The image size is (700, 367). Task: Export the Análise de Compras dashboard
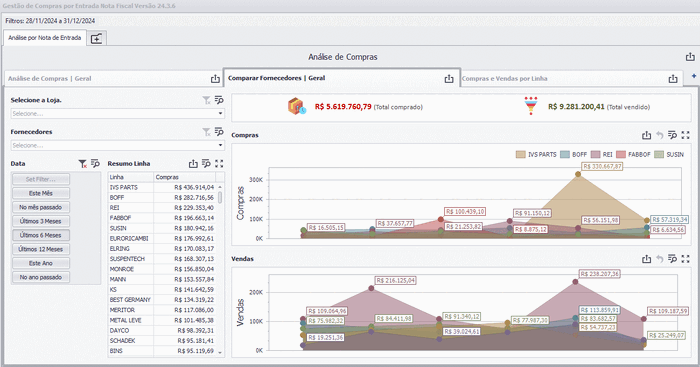(x=690, y=57)
